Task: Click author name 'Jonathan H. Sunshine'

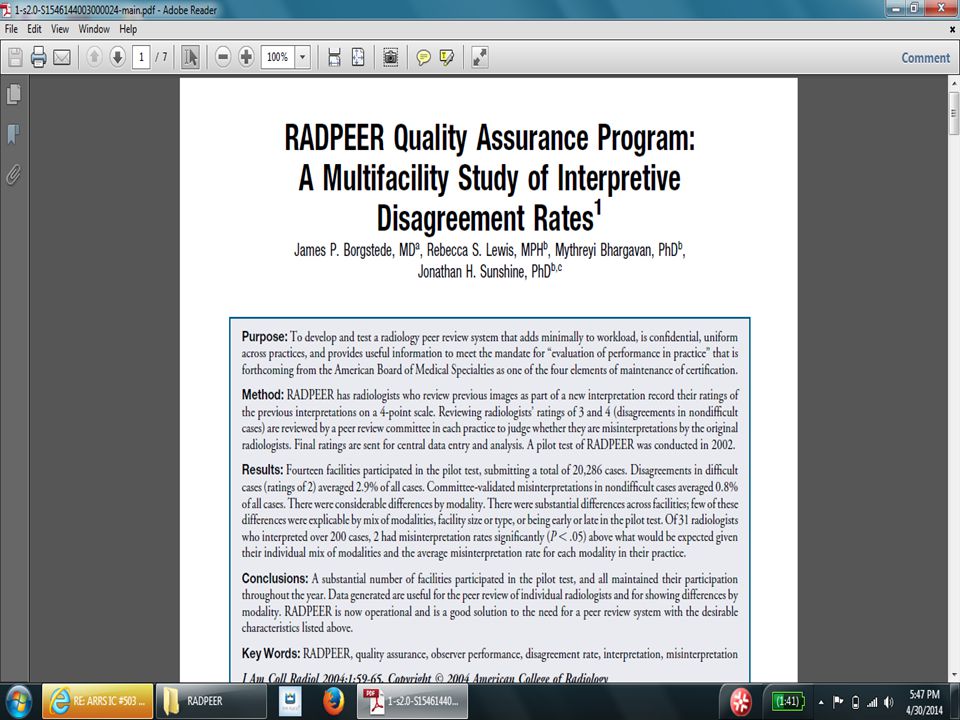Action: [473, 272]
